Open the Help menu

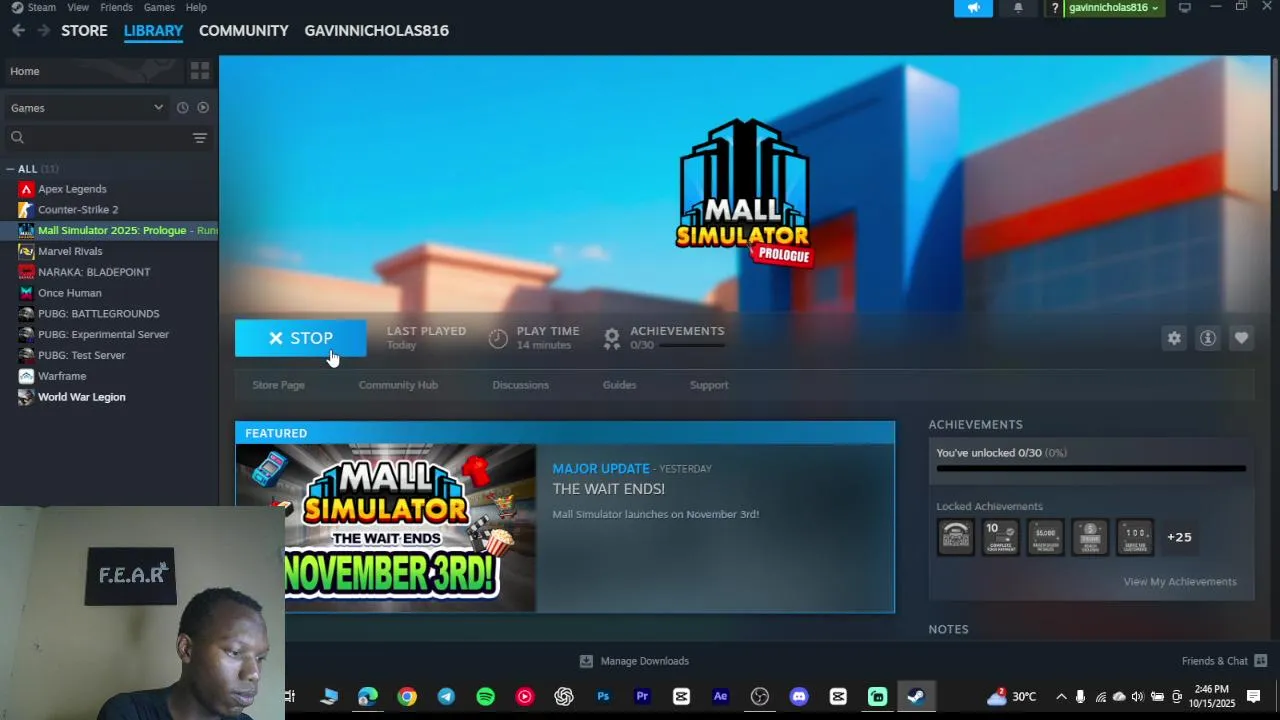(x=196, y=7)
